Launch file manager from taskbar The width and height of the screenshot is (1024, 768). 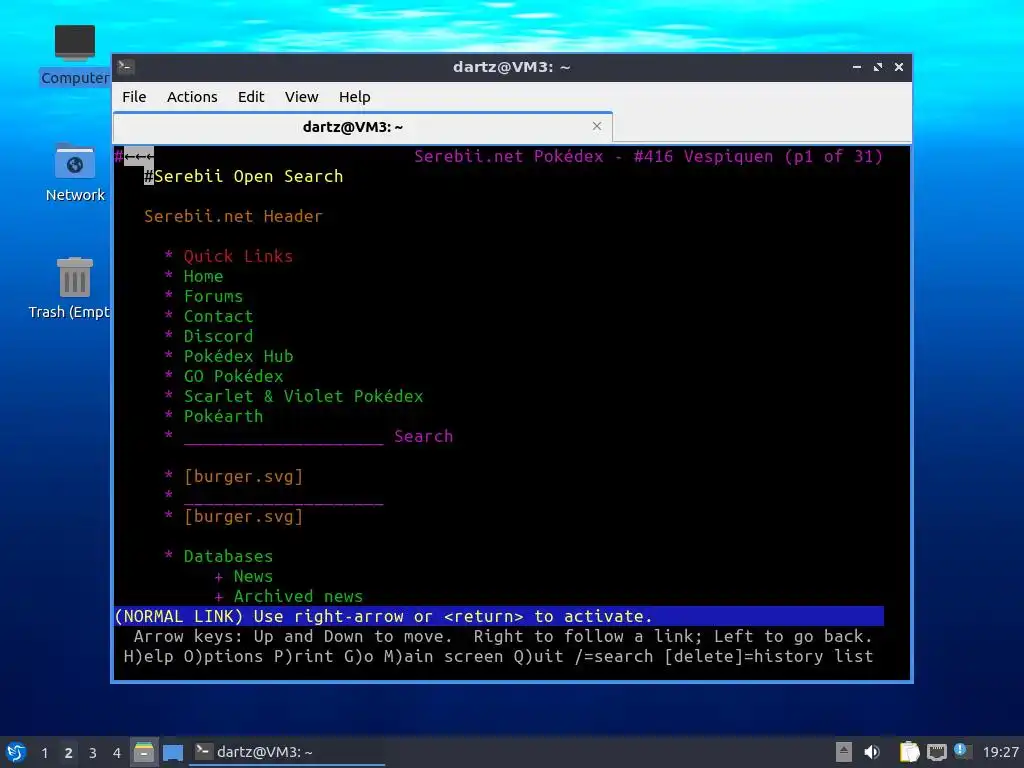click(x=144, y=752)
